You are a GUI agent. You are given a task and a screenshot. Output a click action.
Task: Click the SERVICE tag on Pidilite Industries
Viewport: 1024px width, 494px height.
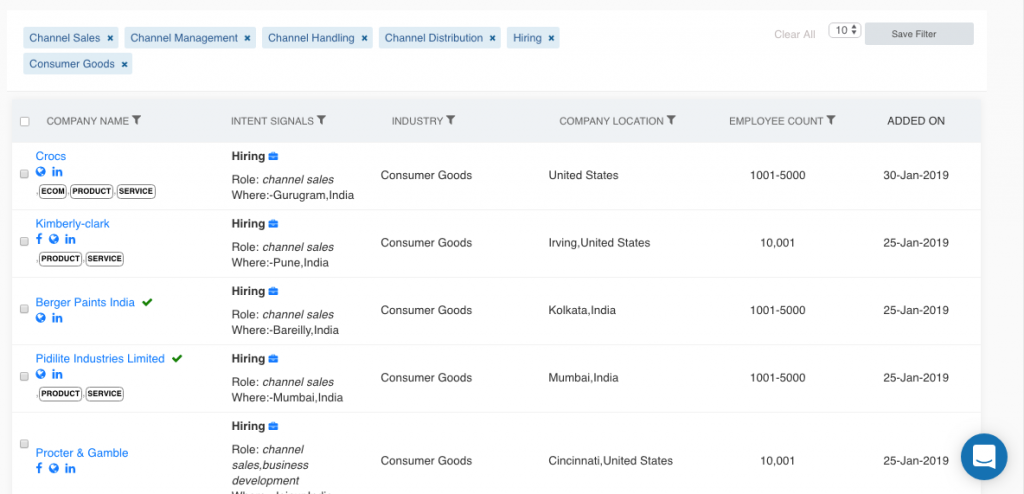coord(104,394)
